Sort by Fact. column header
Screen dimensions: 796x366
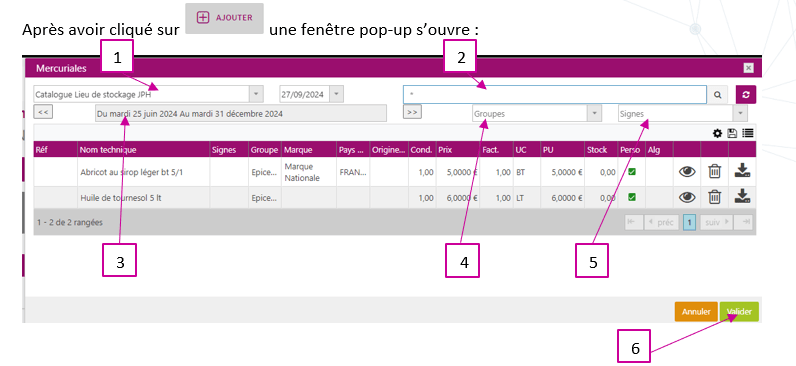click(496, 150)
